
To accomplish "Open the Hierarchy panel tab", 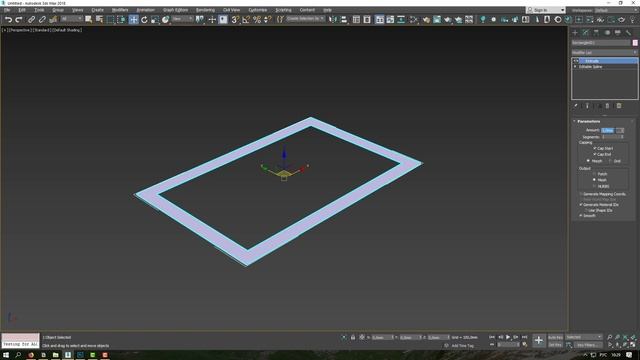I will [596, 33].
